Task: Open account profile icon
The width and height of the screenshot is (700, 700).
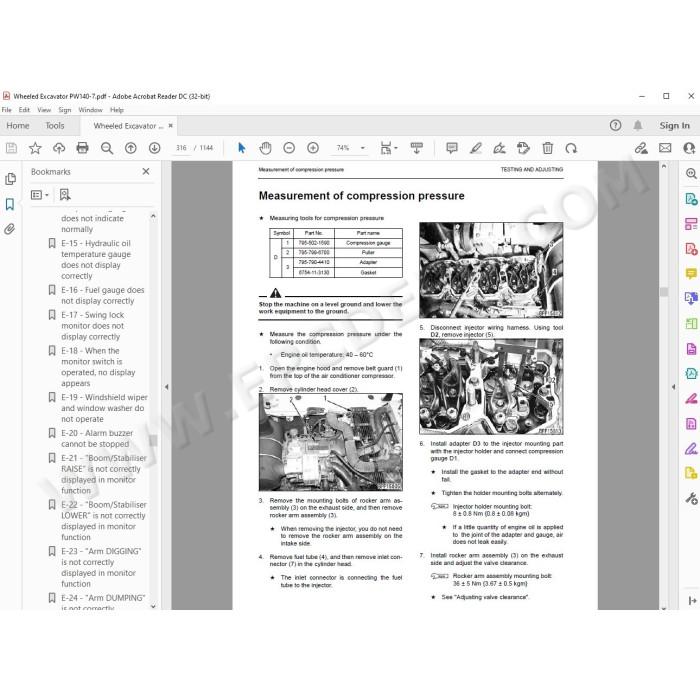Action: (x=689, y=148)
